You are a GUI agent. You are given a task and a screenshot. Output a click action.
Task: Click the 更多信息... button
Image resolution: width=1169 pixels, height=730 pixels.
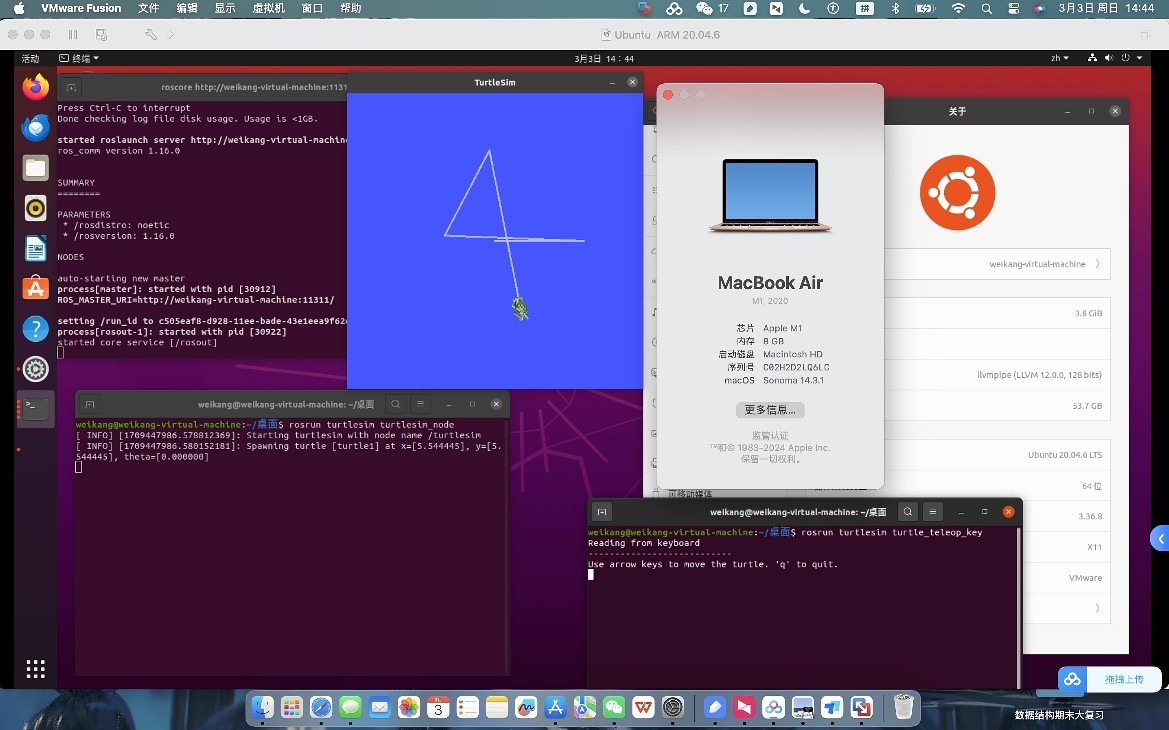click(770, 410)
